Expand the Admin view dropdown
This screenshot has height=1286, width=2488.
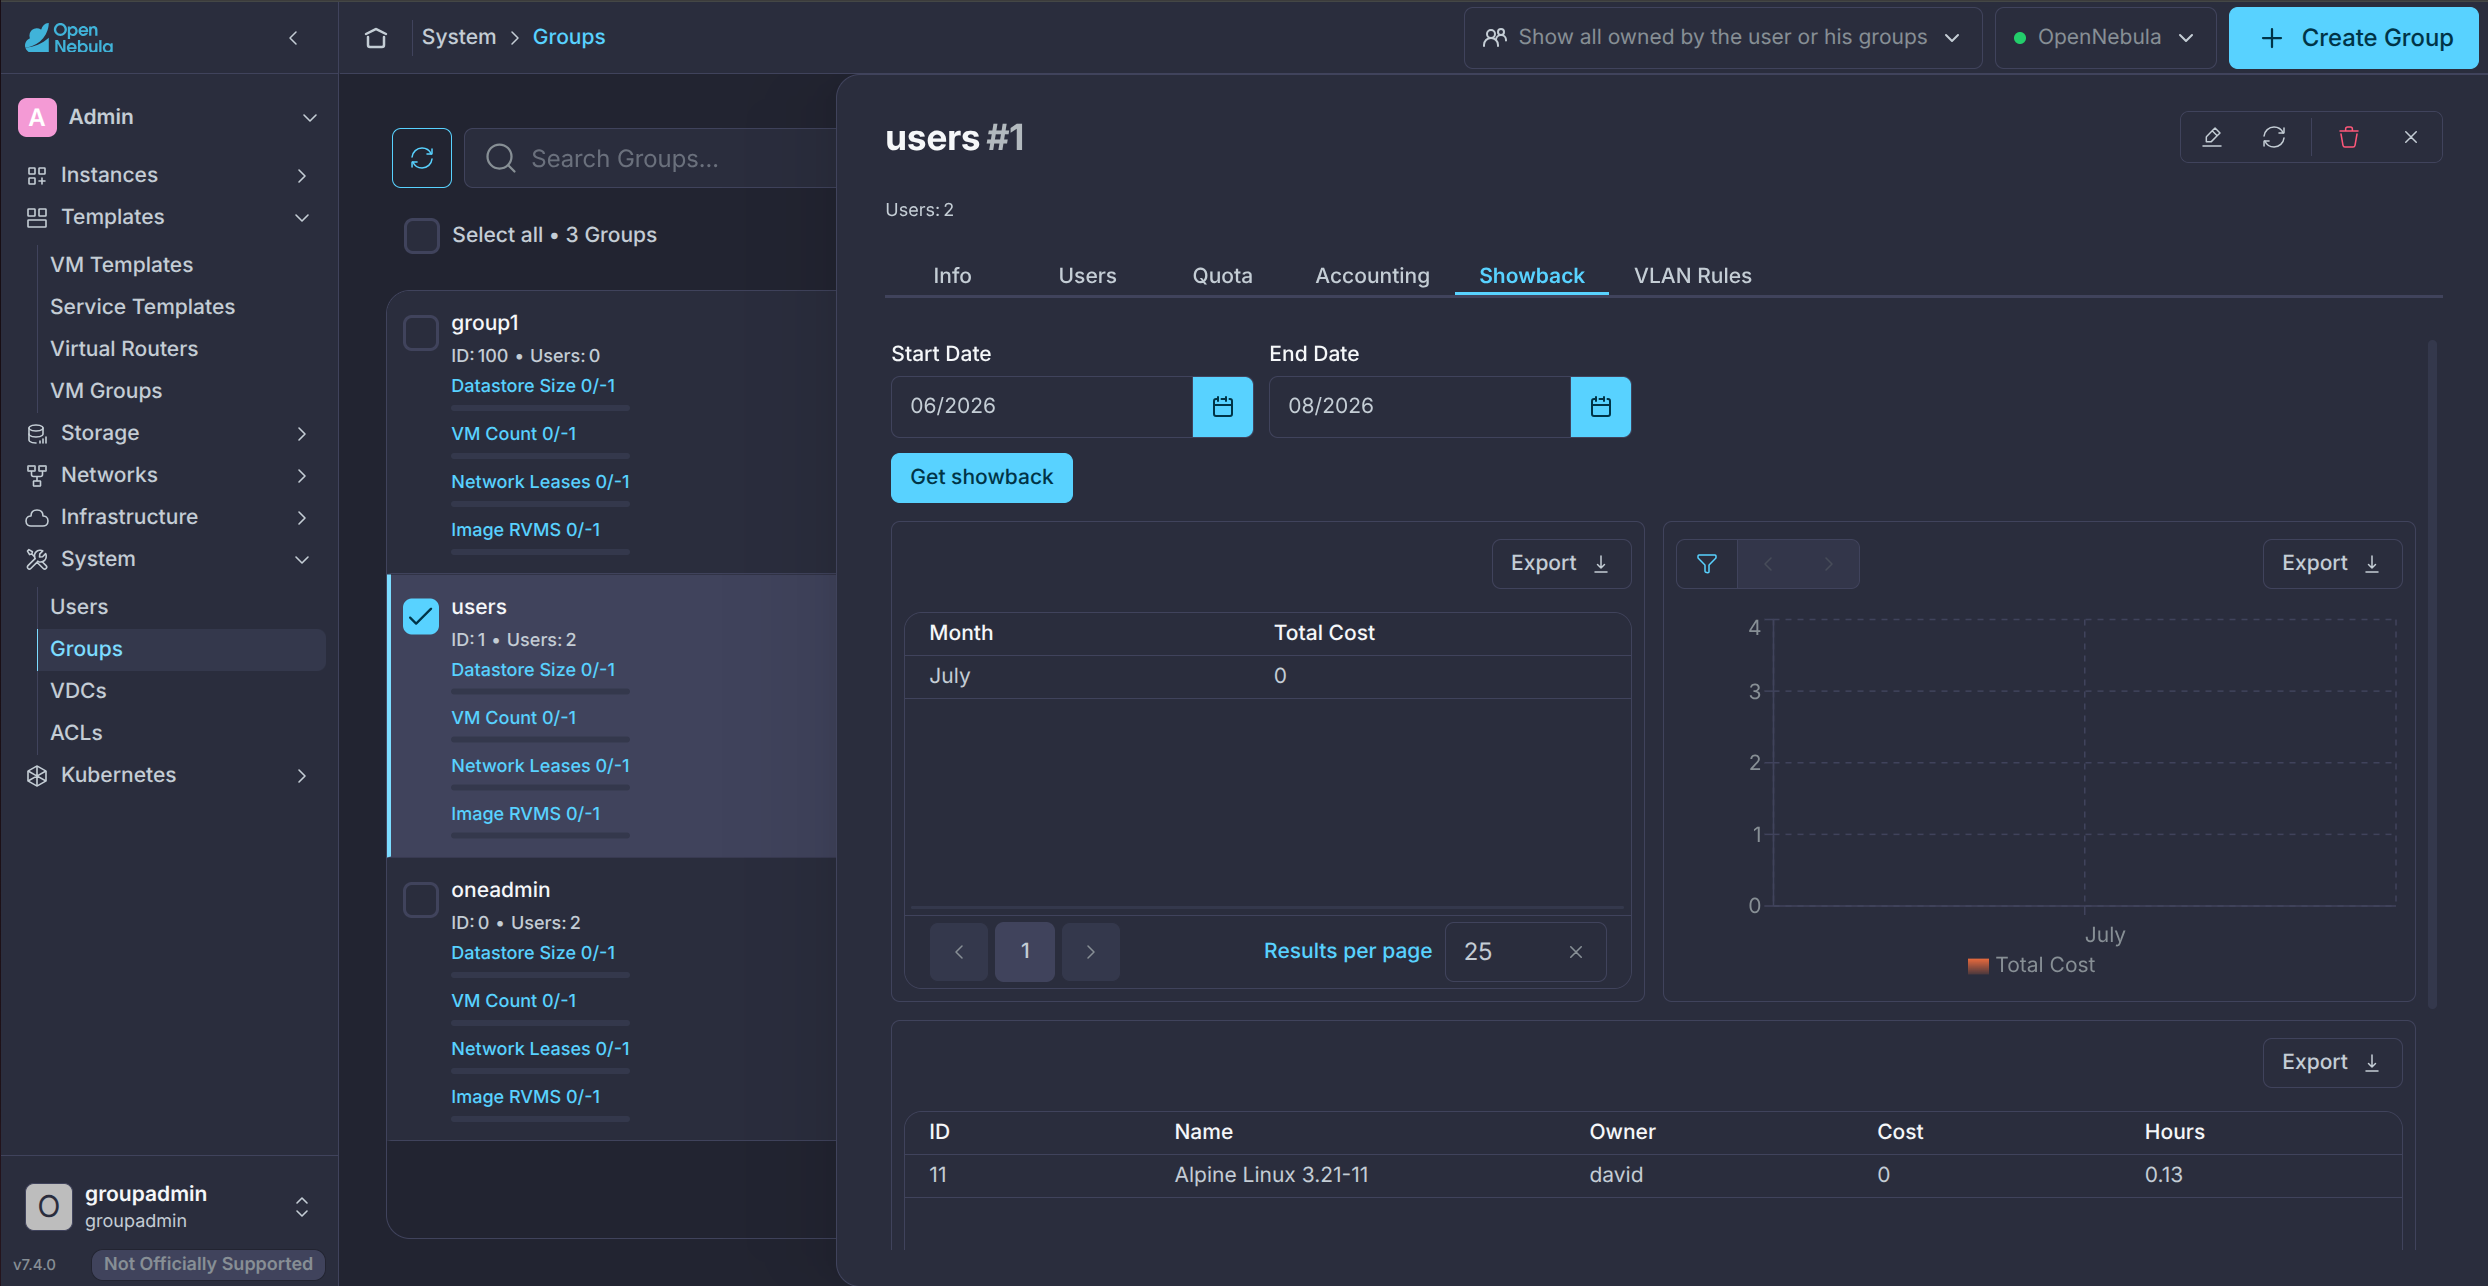310,118
